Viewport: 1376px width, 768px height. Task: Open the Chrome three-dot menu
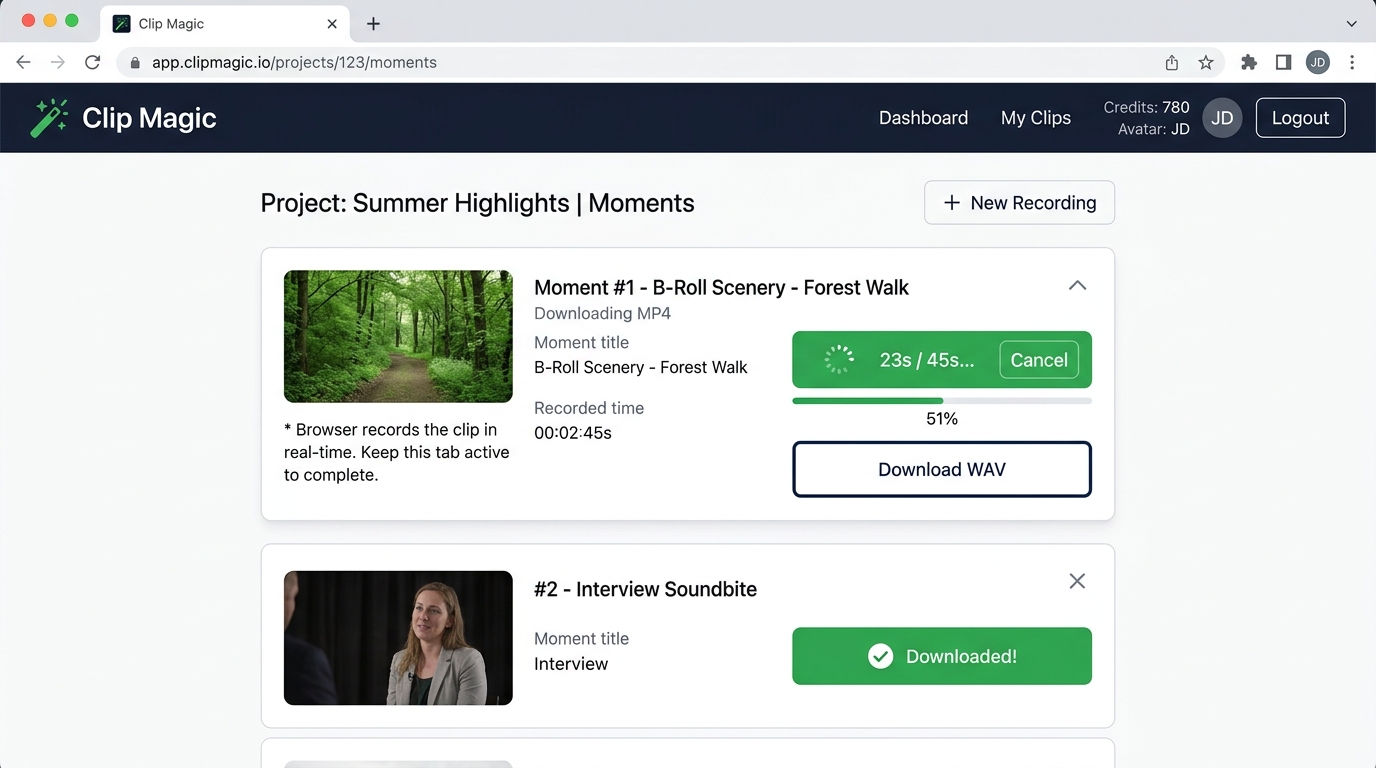point(1352,62)
